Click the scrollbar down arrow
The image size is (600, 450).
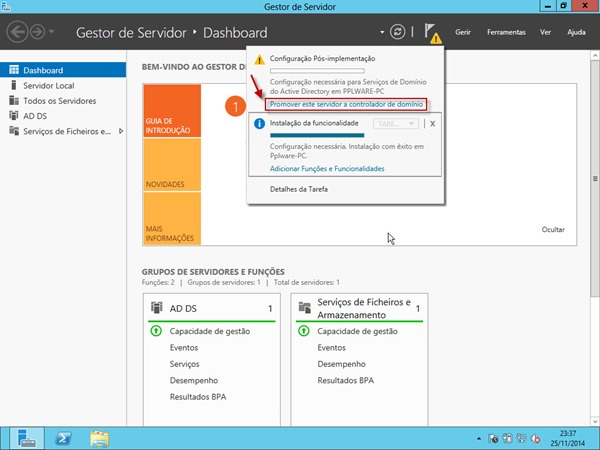(x=595, y=422)
